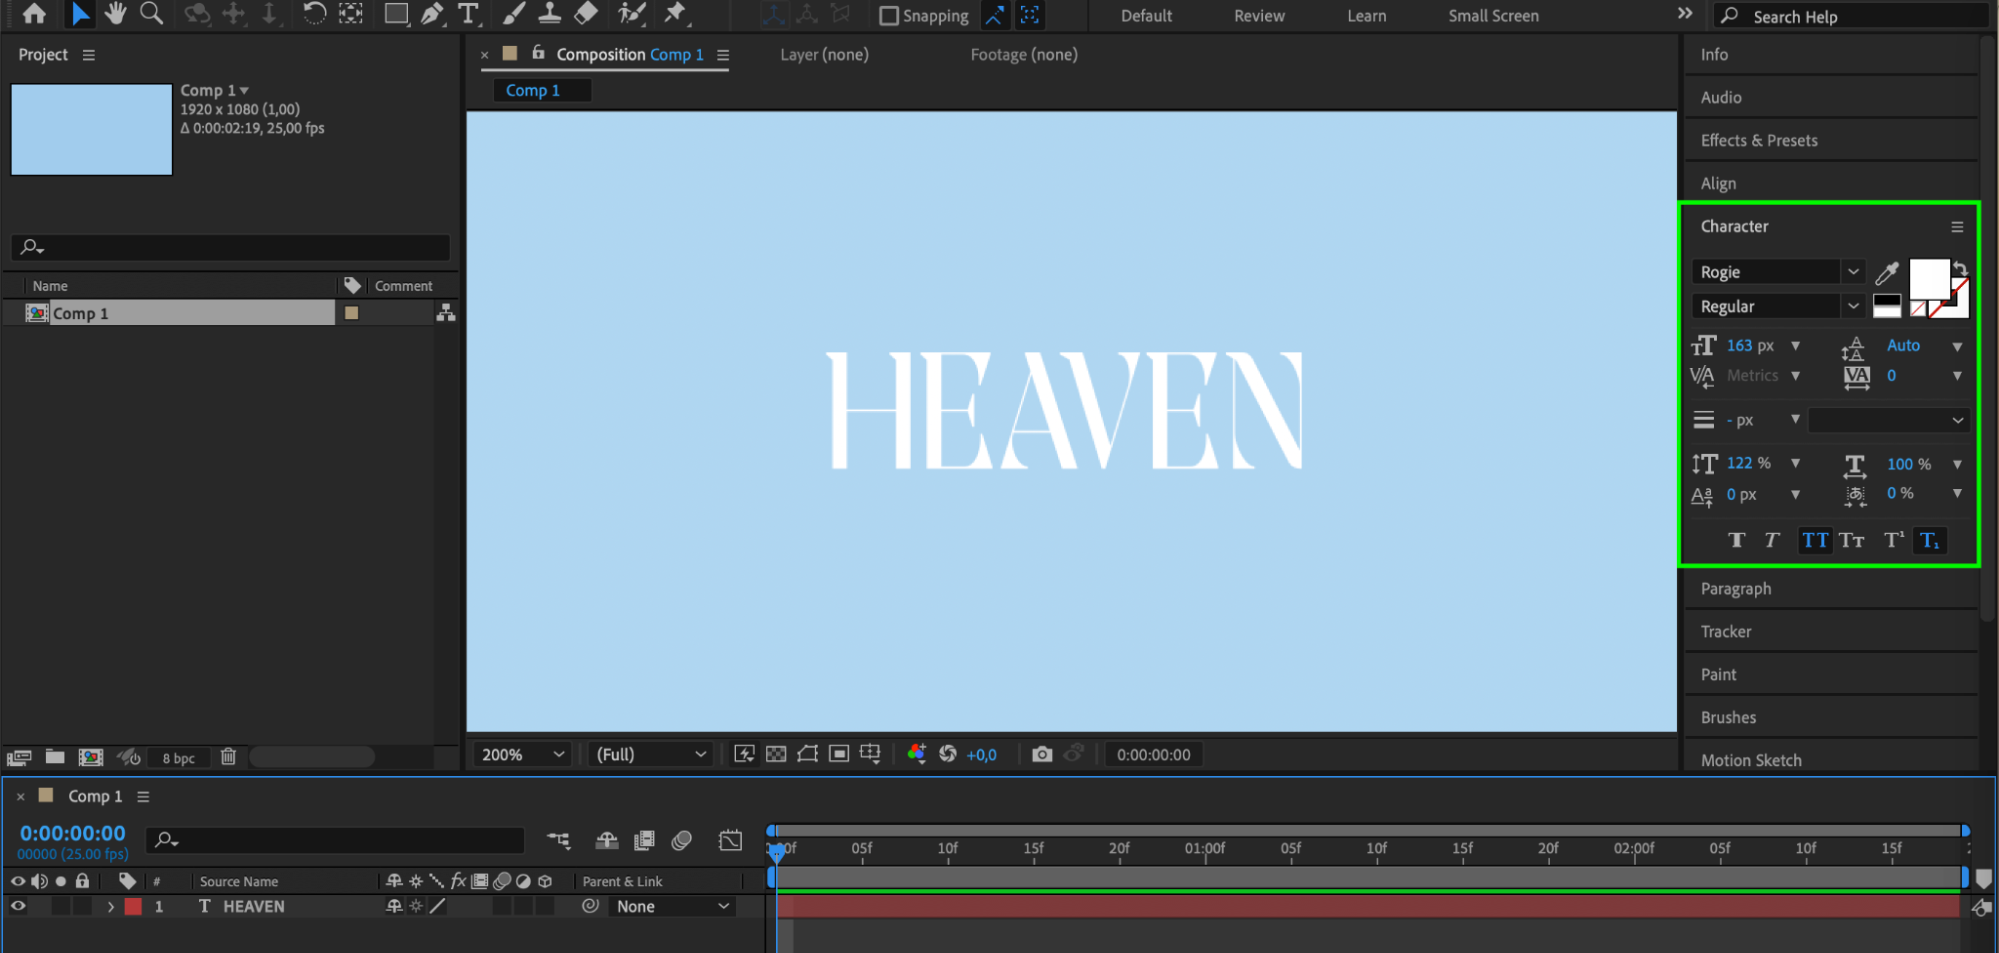Open the Effects & Presets panel
This screenshot has width=1999, height=953.
1759,140
